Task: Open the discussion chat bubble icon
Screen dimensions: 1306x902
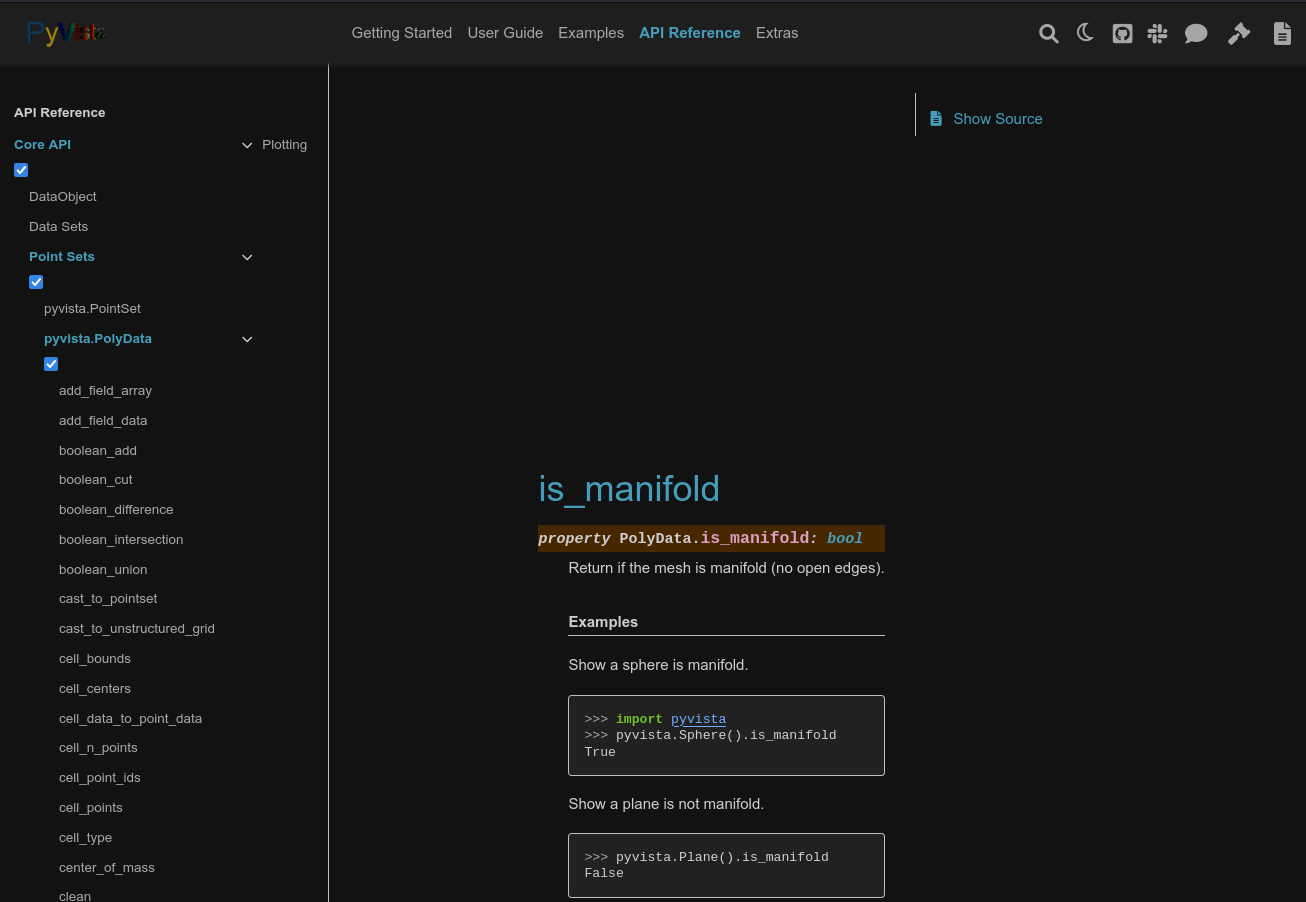Action: [1196, 33]
